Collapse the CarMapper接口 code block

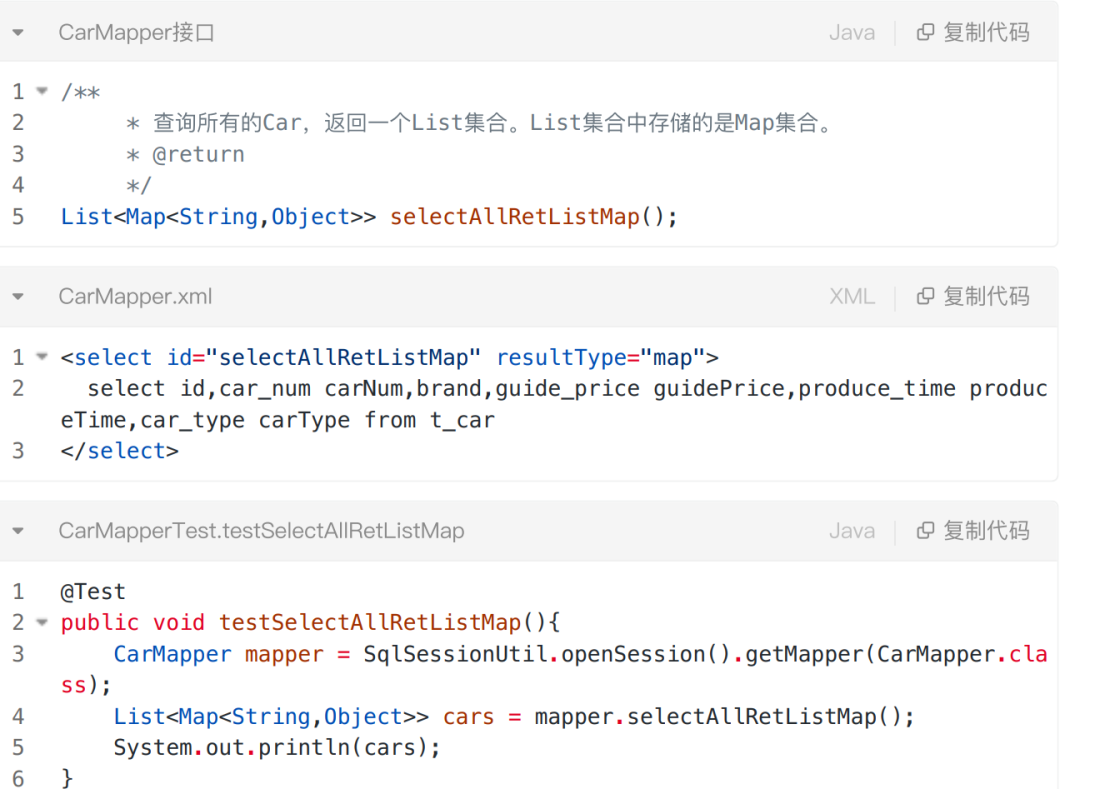pos(18,33)
